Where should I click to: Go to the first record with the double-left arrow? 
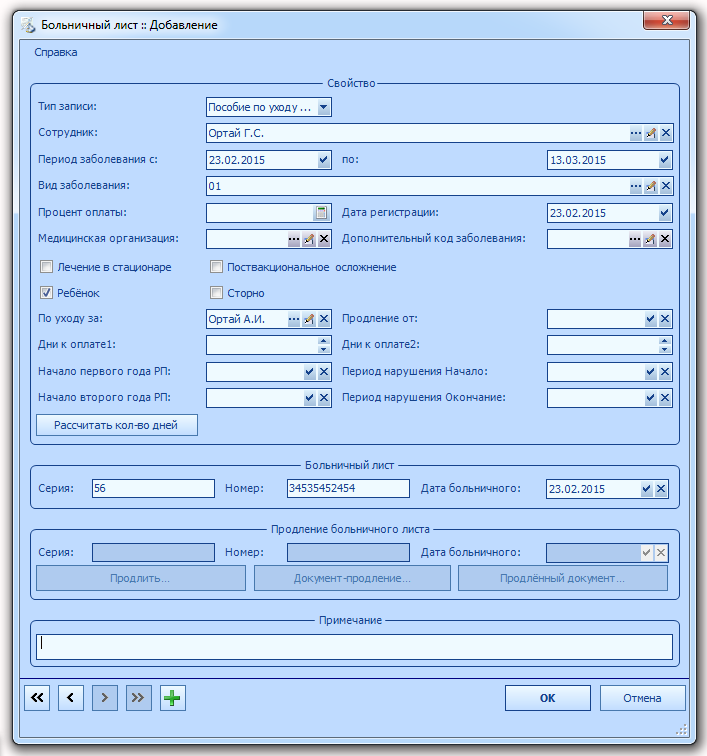point(37,698)
